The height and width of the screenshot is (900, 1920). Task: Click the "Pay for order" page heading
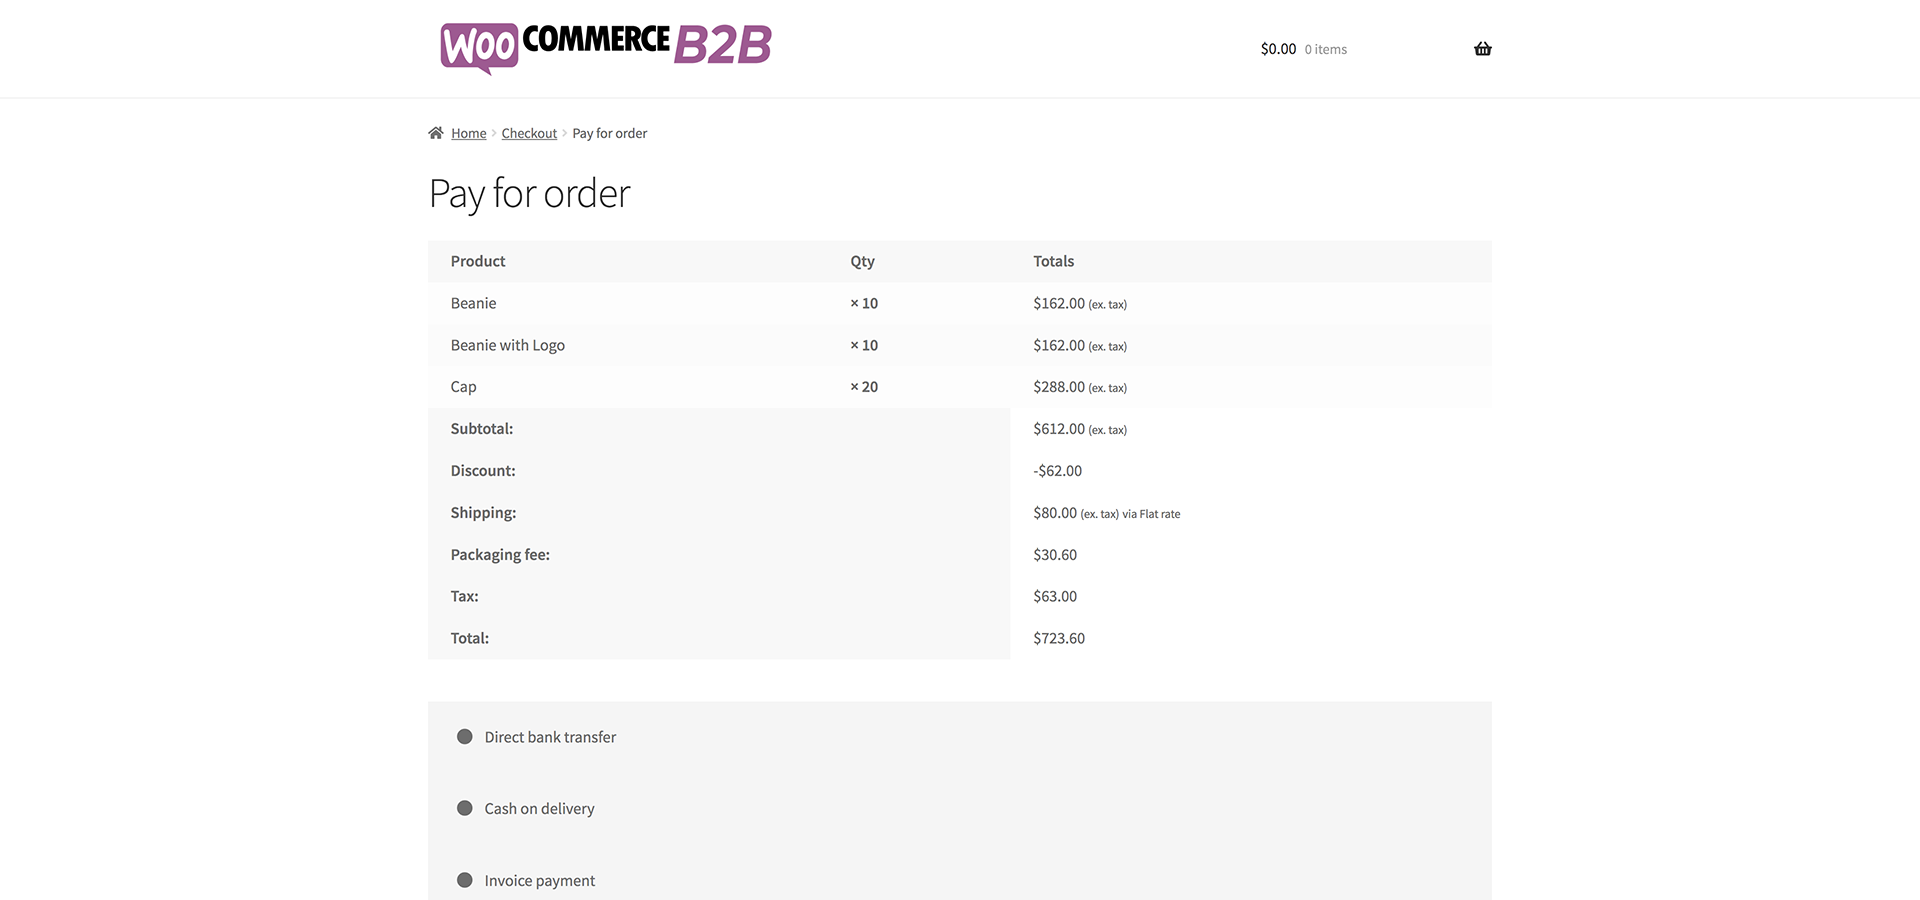pos(529,194)
